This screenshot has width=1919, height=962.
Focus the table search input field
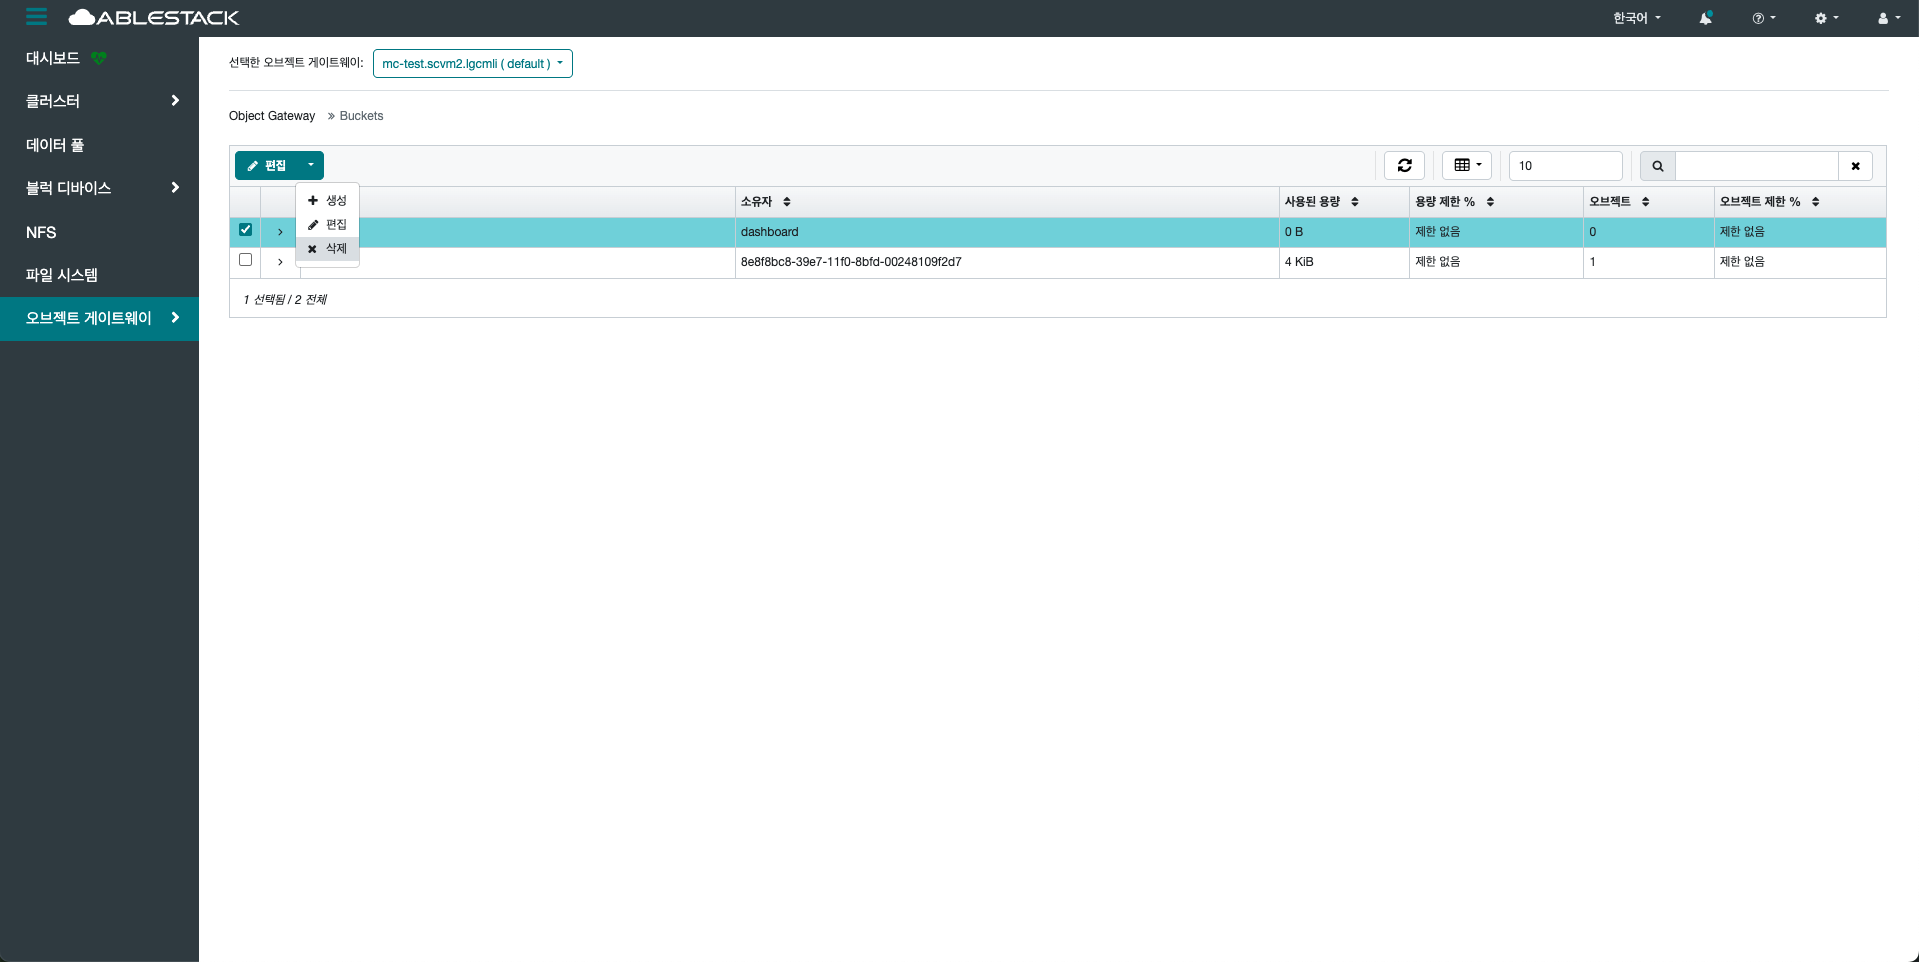point(1757,166)
